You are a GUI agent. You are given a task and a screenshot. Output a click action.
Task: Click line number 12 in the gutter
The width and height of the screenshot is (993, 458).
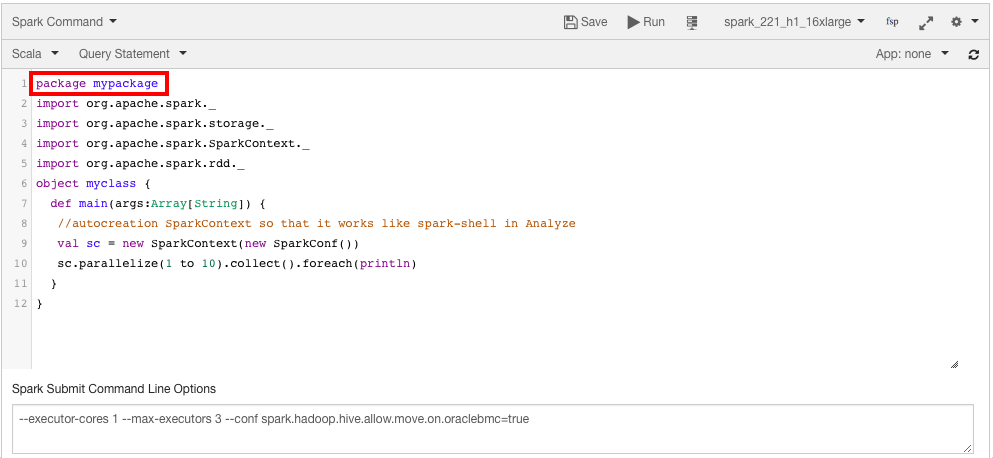[20, 303]
